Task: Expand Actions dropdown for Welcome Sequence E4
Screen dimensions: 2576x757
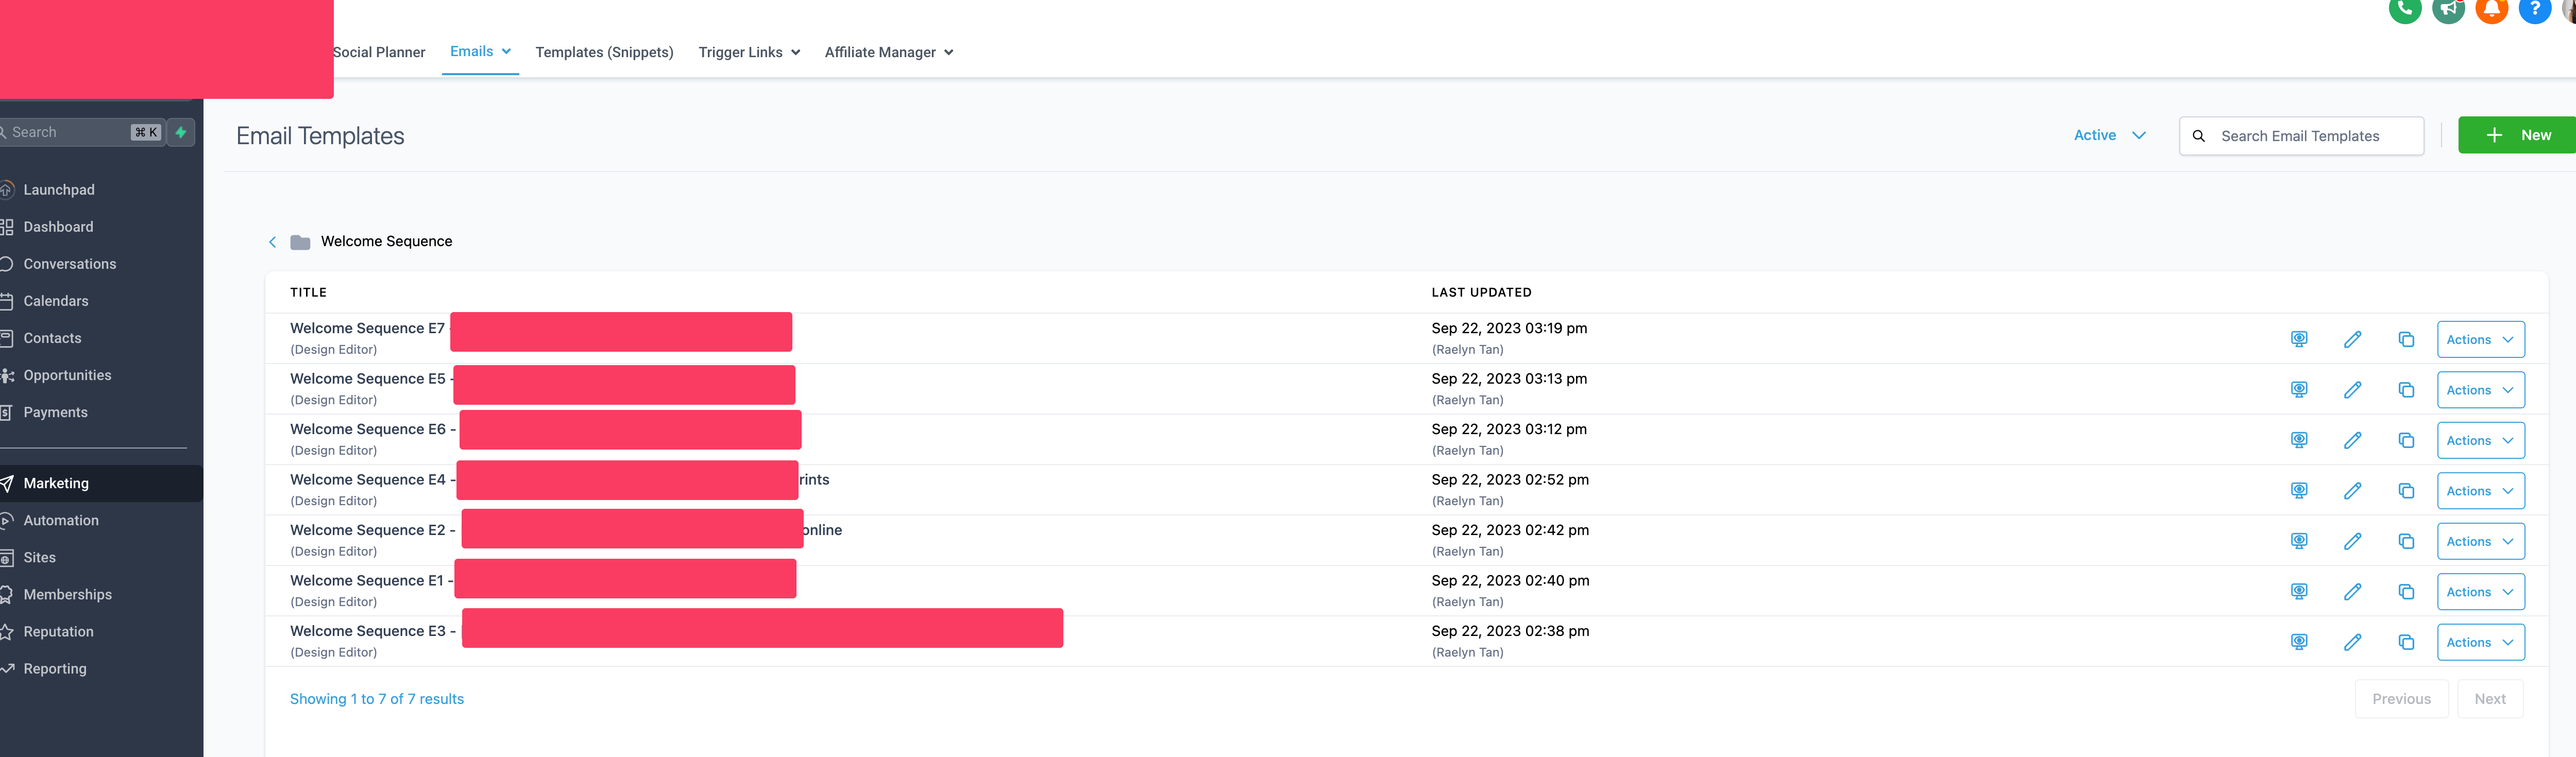Action: coord(2480,491)
